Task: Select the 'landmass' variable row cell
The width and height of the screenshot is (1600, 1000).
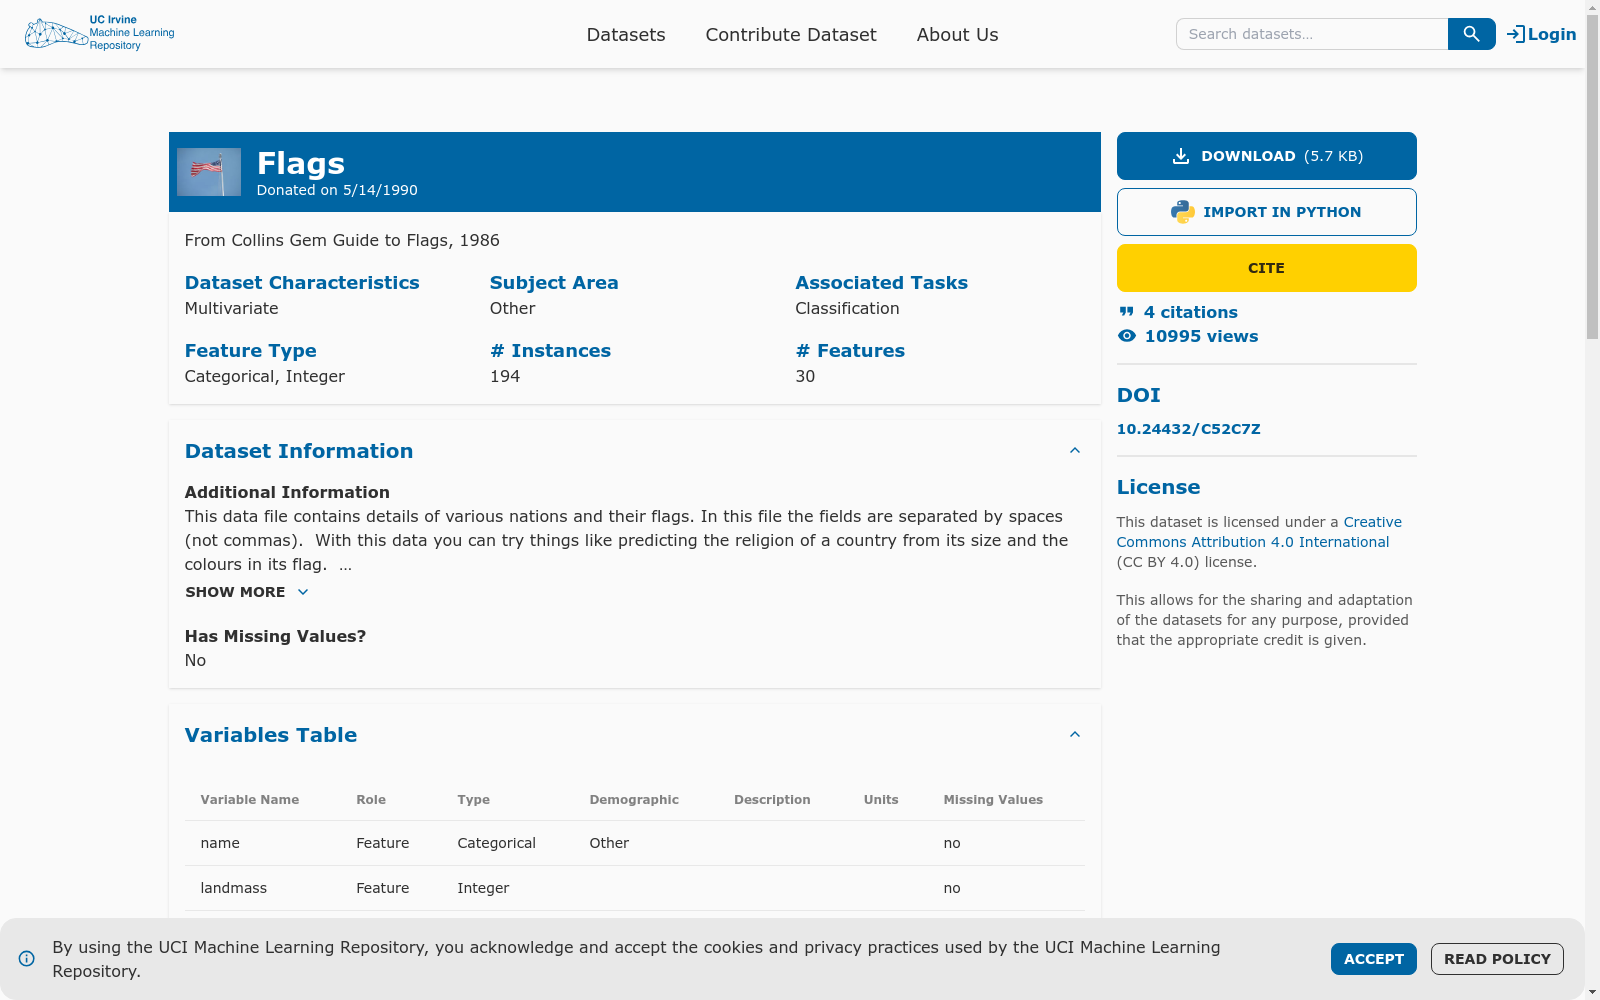Action: [x=234, y=888]
